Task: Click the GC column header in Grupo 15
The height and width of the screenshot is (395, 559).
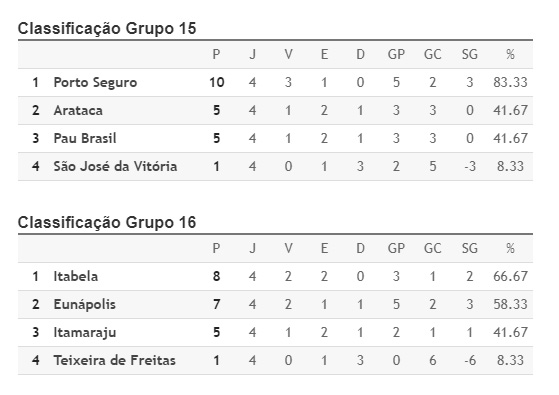Action: click(x=432, y=55)
